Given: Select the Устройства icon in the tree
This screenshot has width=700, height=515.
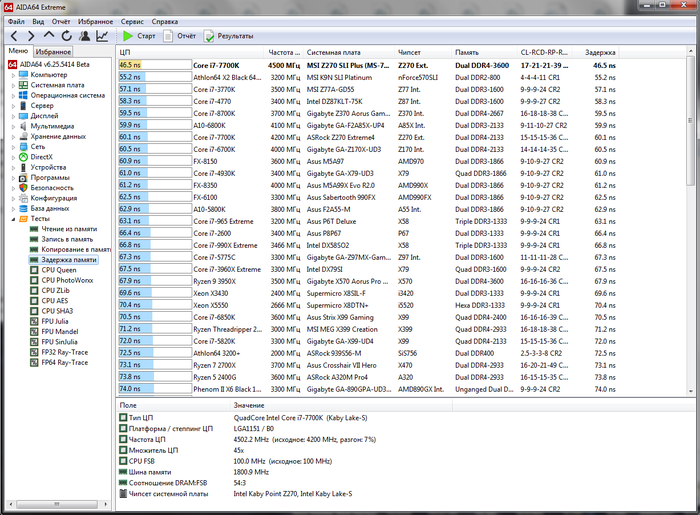Looking at the screenshot, I should 23,167.
